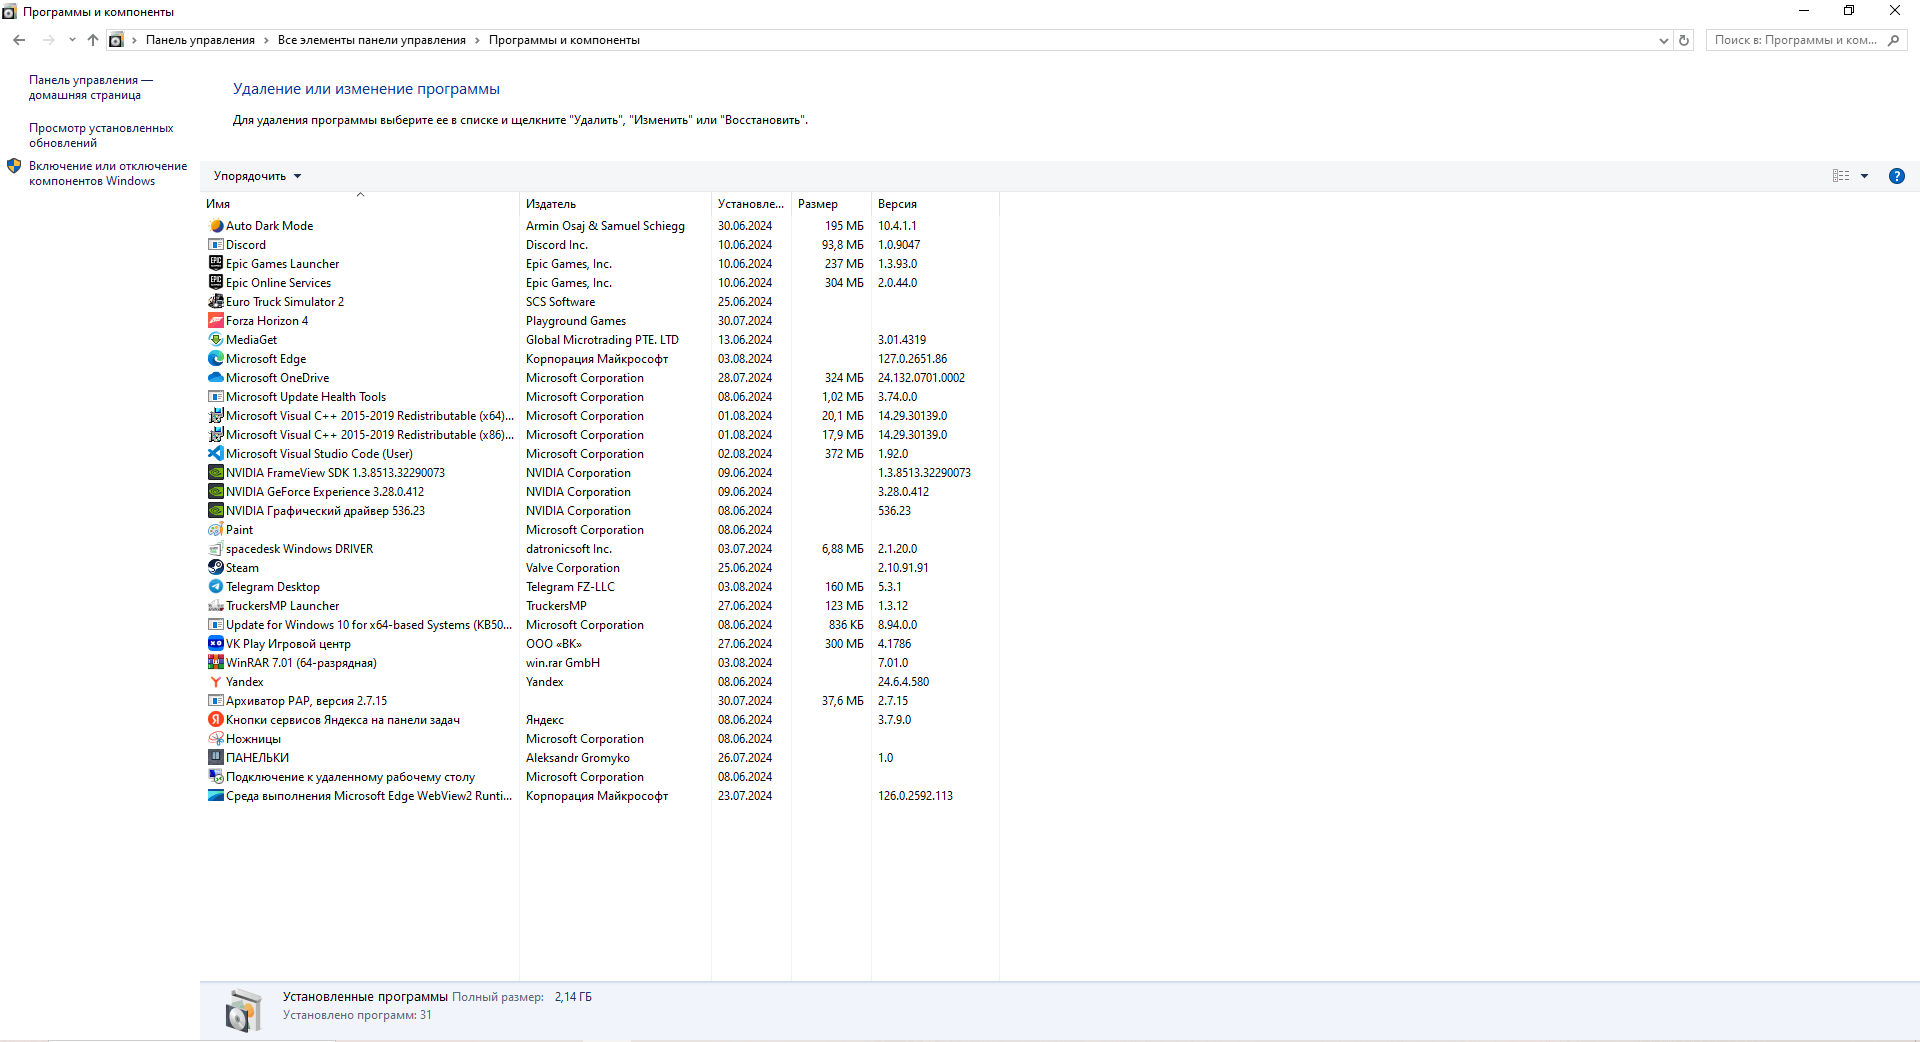The width and height of the screenshot is (1920, 1042).
Task: Expand breadcrumb arrow before Программы и компоненты
Action: [x=477, y=40]
